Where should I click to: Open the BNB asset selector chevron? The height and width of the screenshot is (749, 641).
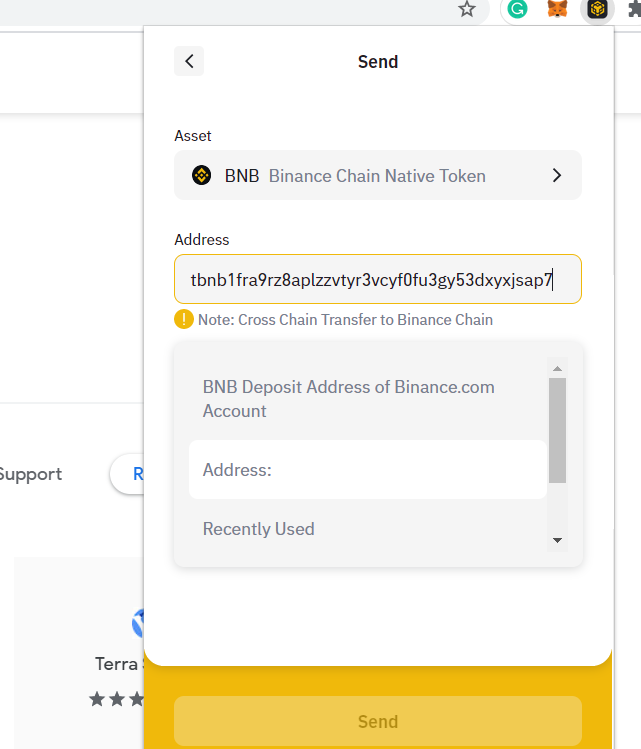(556, 175)
